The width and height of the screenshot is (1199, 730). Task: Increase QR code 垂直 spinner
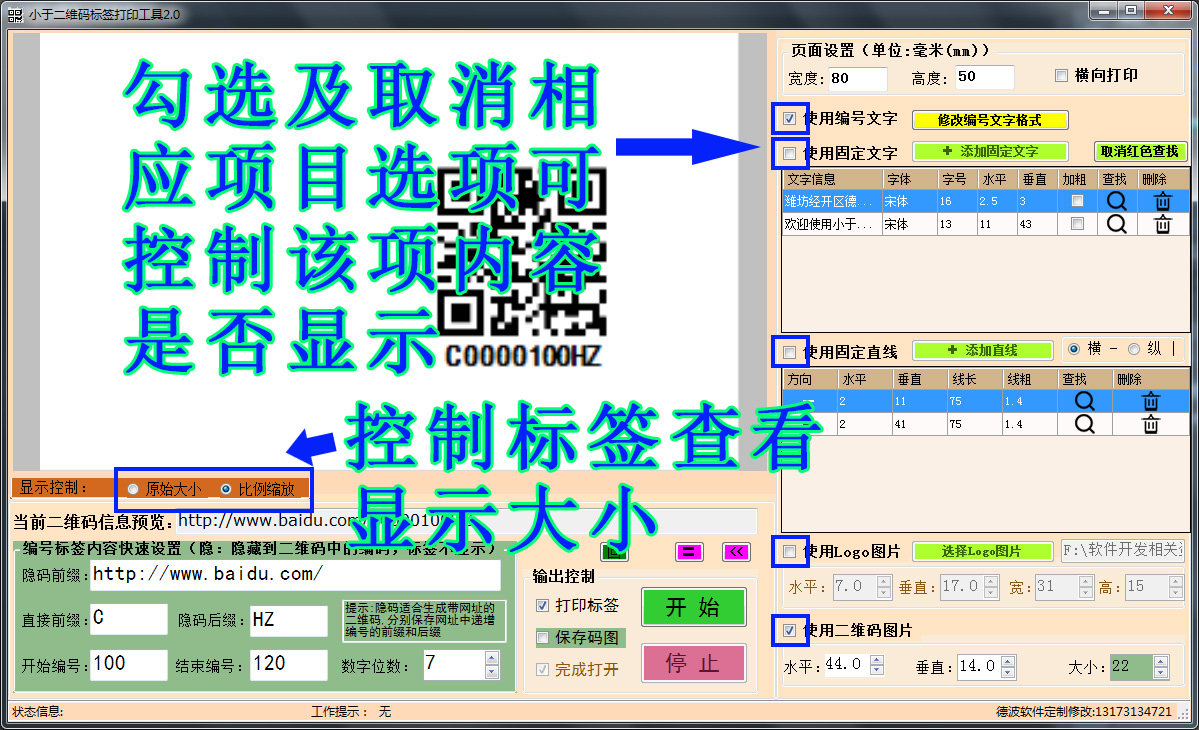[1009, 662]
